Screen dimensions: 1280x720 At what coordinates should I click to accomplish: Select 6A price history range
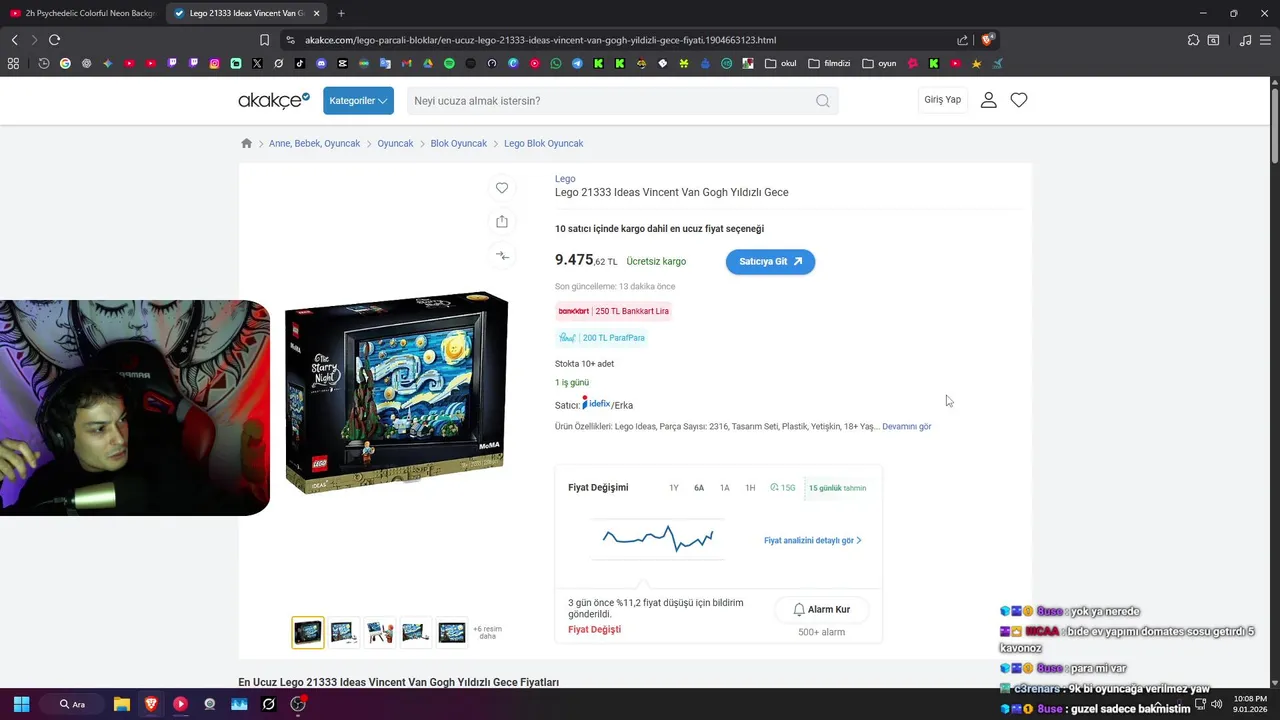coord(699,488)
